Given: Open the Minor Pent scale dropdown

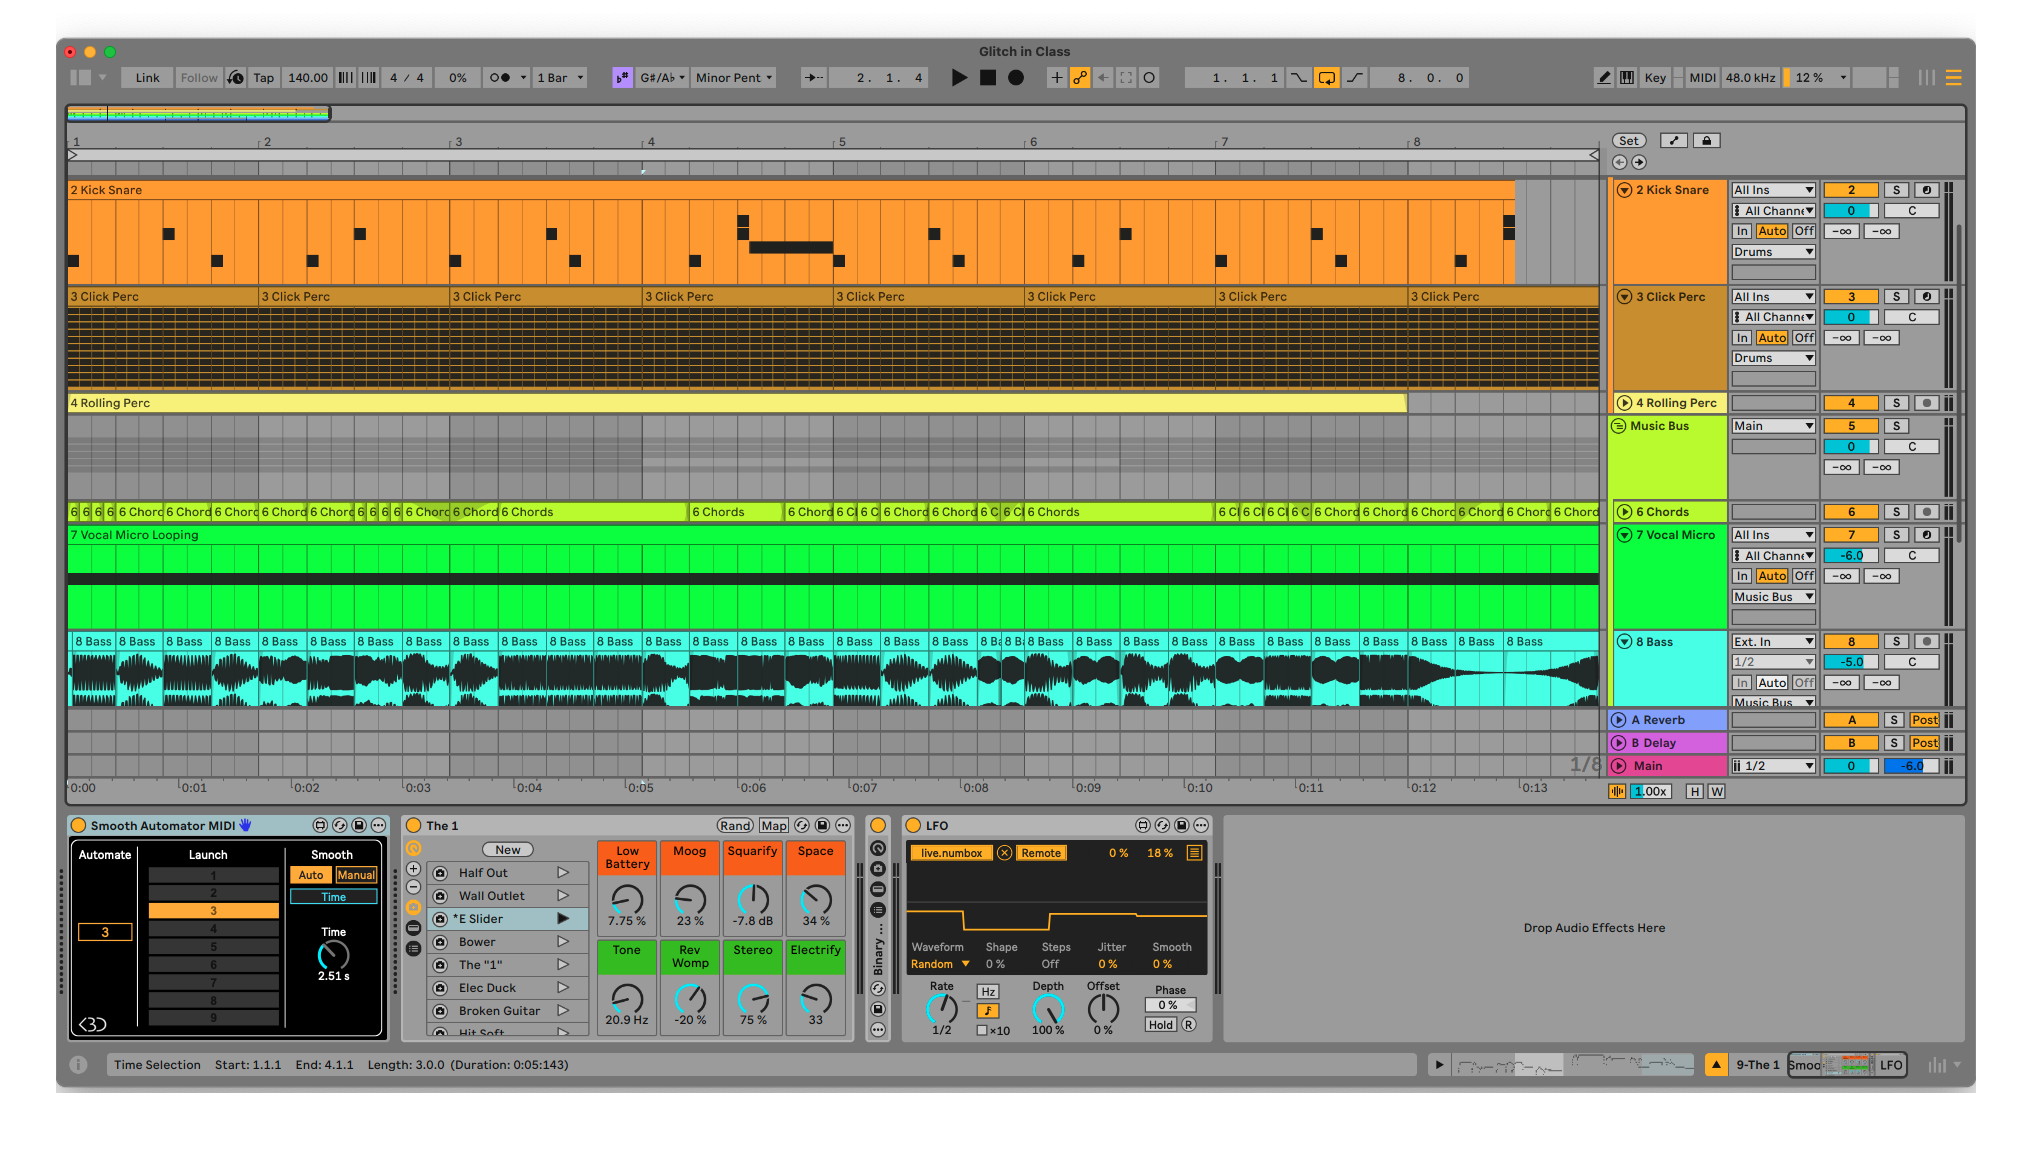Looking at the screenshot, I should 735,78.
